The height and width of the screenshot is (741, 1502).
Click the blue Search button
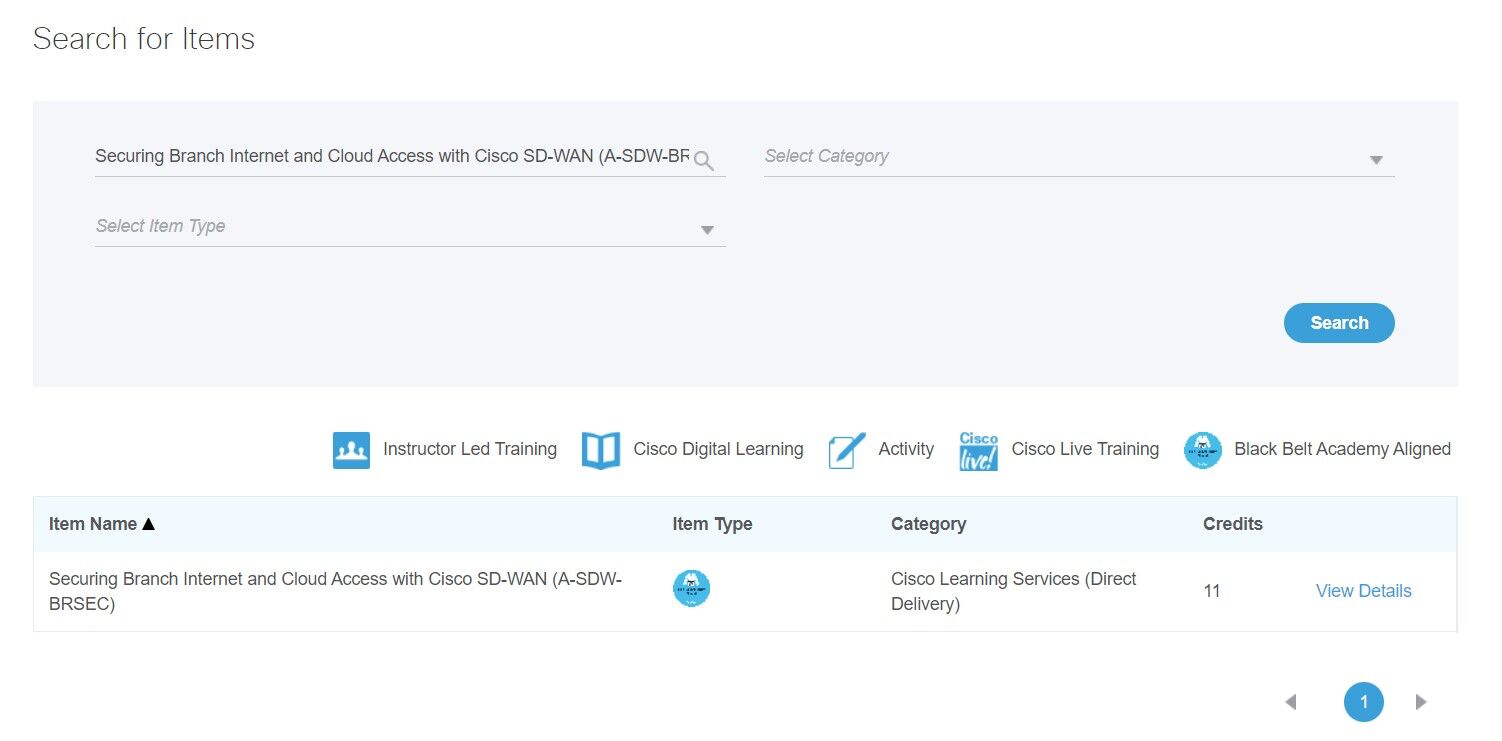pos(1339,323)
